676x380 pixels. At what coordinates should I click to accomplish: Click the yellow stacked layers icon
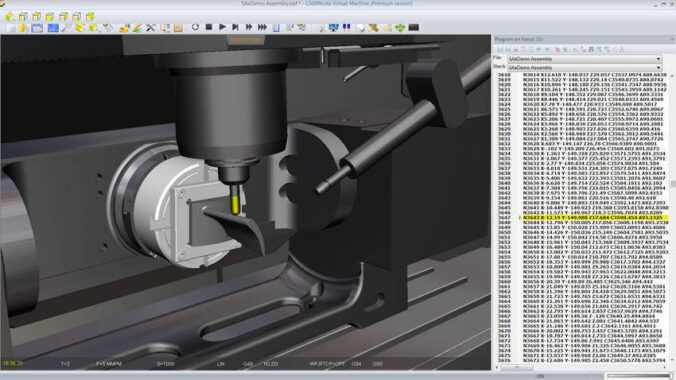[x=80, y=28]
